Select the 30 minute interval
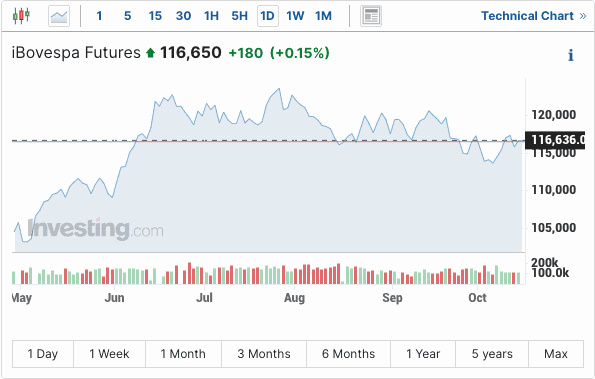The width and height of the screenshot is (595, 379). point(183,16)
